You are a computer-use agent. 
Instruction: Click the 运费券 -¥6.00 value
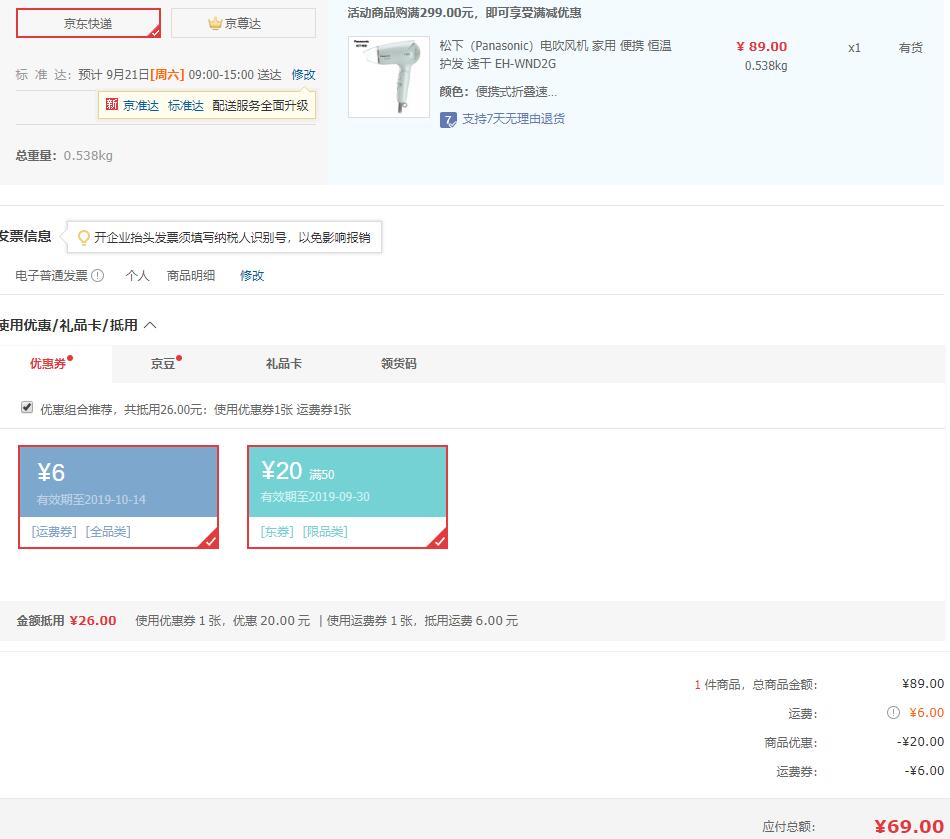(x=924, y=771)
